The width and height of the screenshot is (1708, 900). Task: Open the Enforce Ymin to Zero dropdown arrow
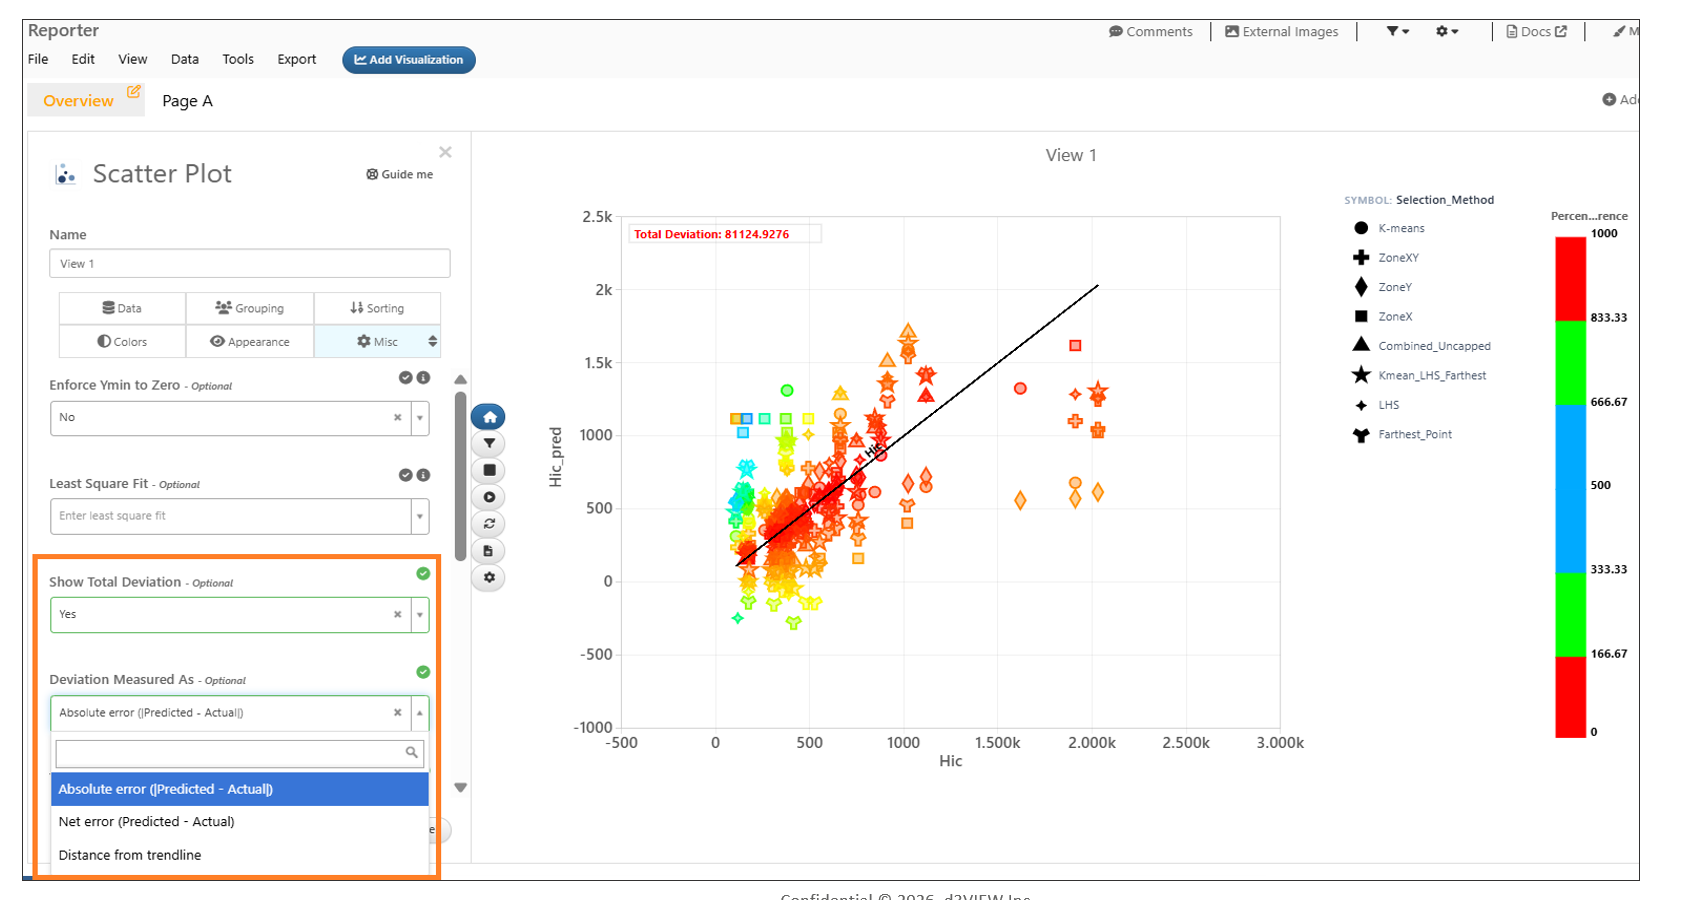point(420,418)
